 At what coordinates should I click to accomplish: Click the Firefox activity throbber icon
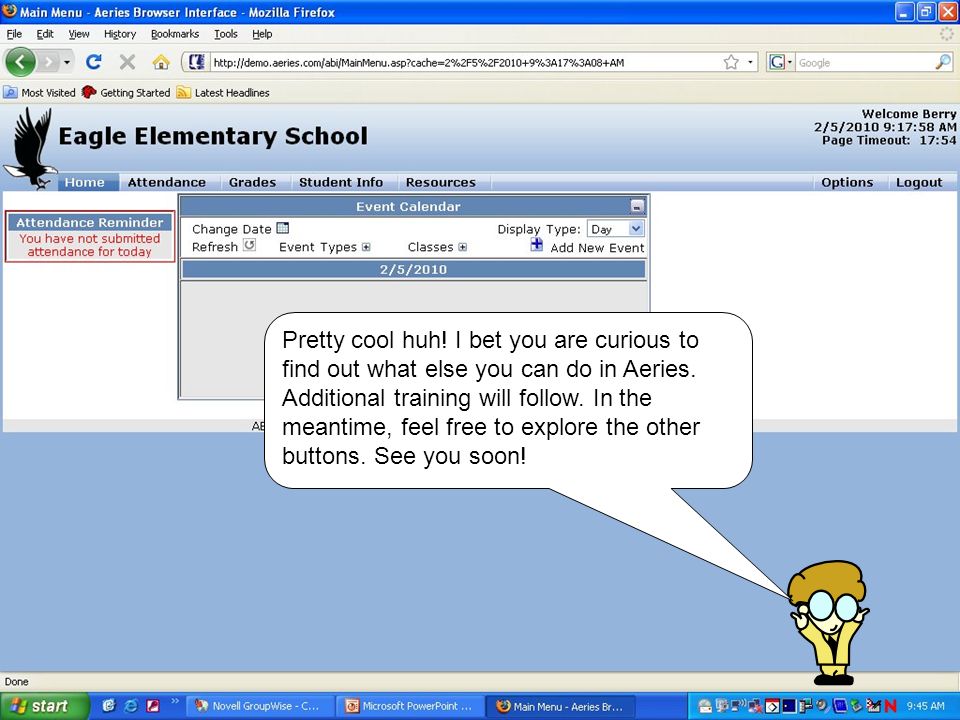tap(946, 34)
